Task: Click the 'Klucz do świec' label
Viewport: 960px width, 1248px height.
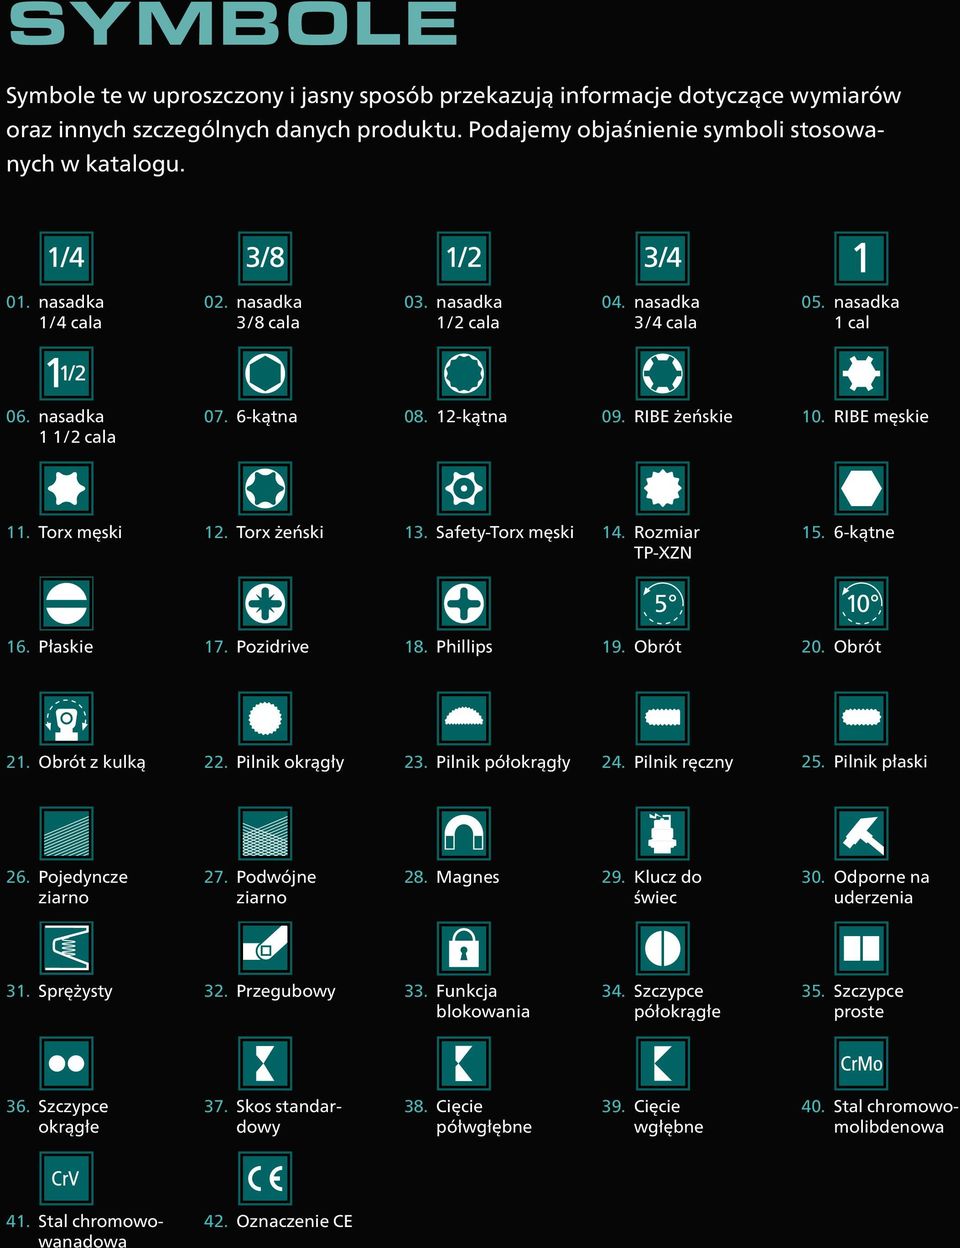Action: pyautogui.click(x=668, y=887)
